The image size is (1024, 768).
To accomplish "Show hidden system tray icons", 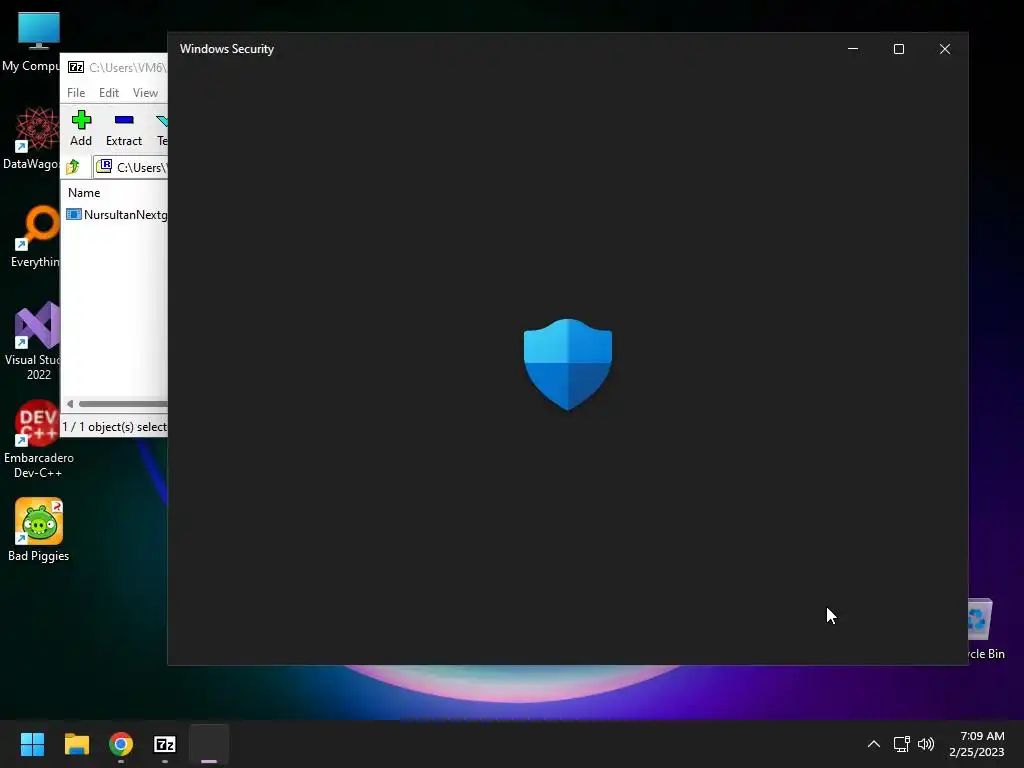I will point(873,744).
